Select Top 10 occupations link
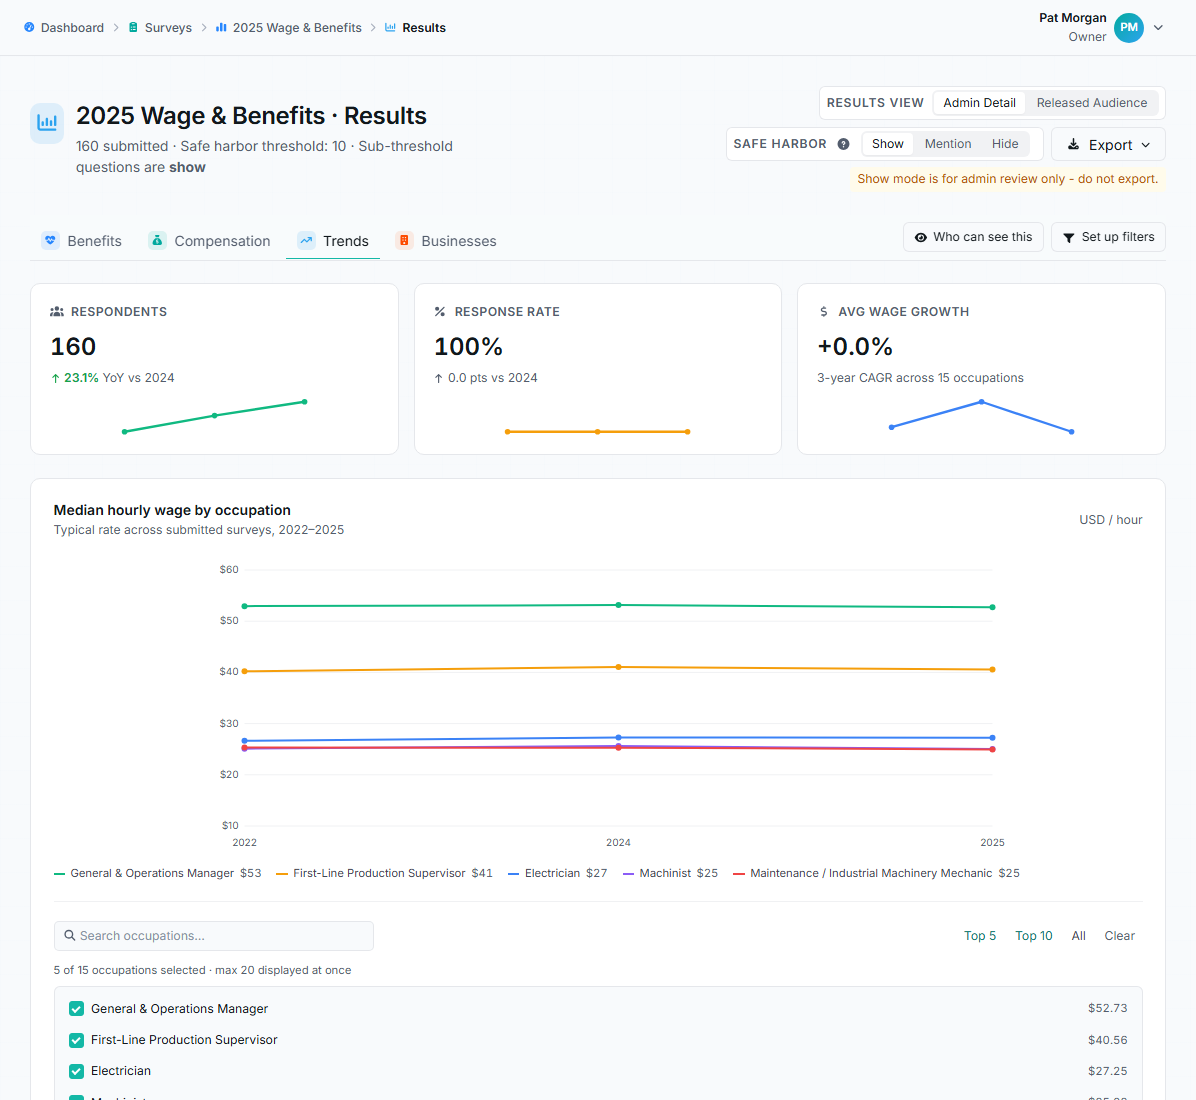The width and height of the screenshot is (1196, 1100). coord(1034,936)
